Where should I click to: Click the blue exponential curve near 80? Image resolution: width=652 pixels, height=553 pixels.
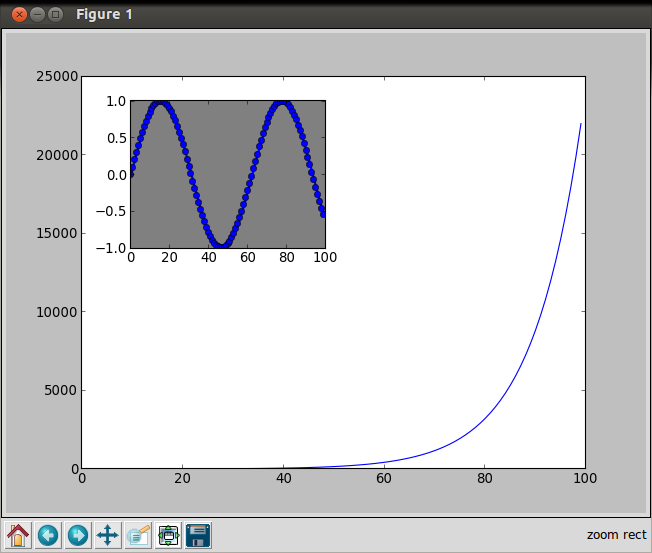pyautogui.click(x=484, y=417)
